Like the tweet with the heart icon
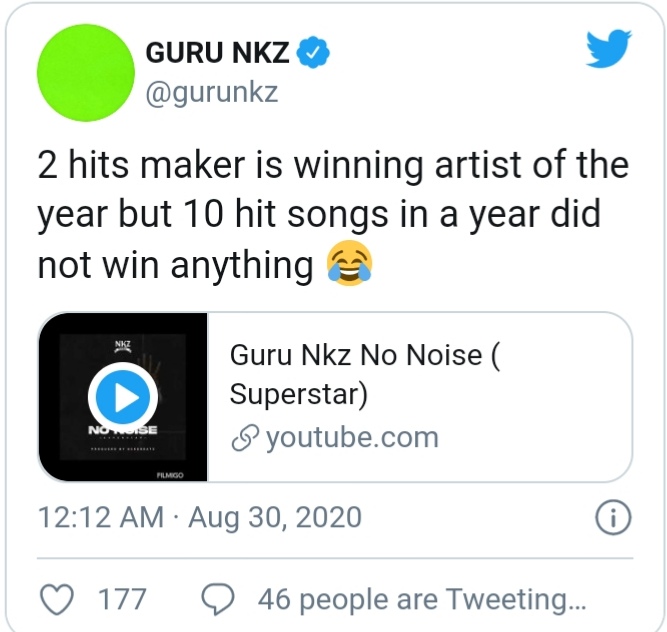Image resolution: width=667 pixels, height=632 pixels. click(62, 599)
